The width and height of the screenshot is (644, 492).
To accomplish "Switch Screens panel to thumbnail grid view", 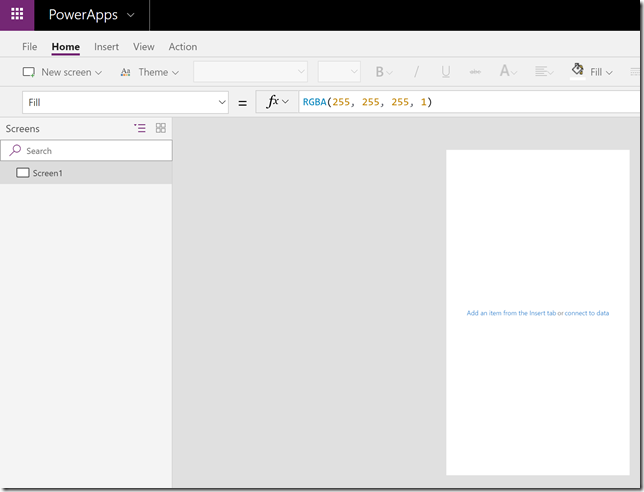I will pyautogui.click(x=161, y=128).
